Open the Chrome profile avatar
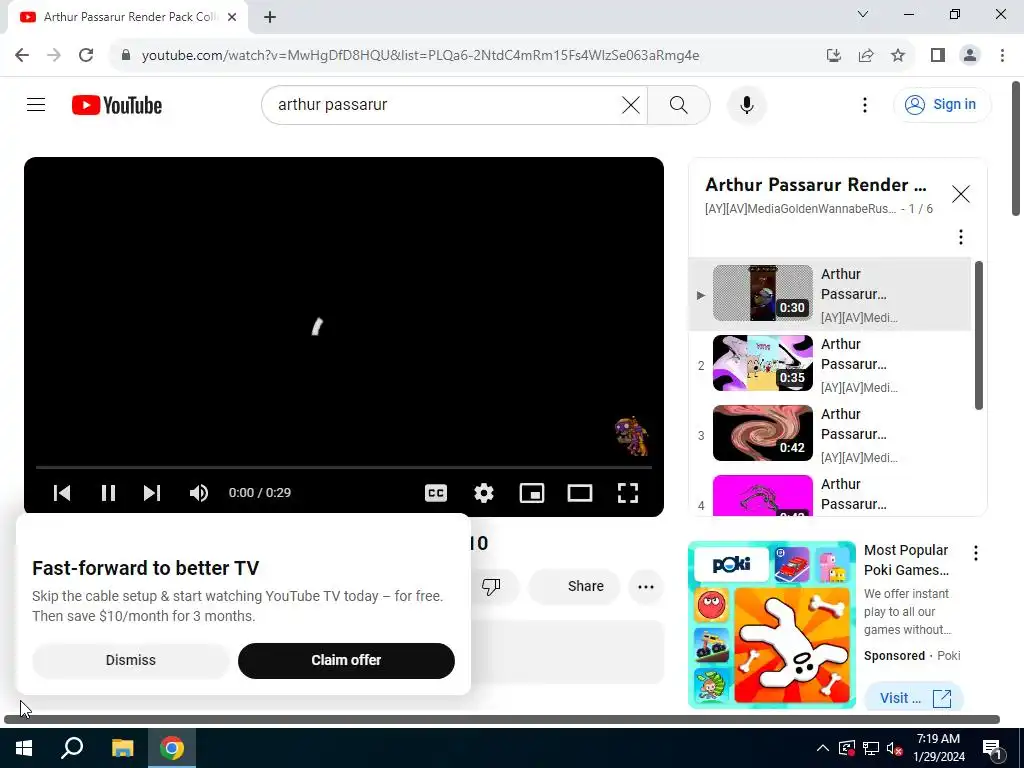Screen dimensions: 1024x768 tap(970, 56)
